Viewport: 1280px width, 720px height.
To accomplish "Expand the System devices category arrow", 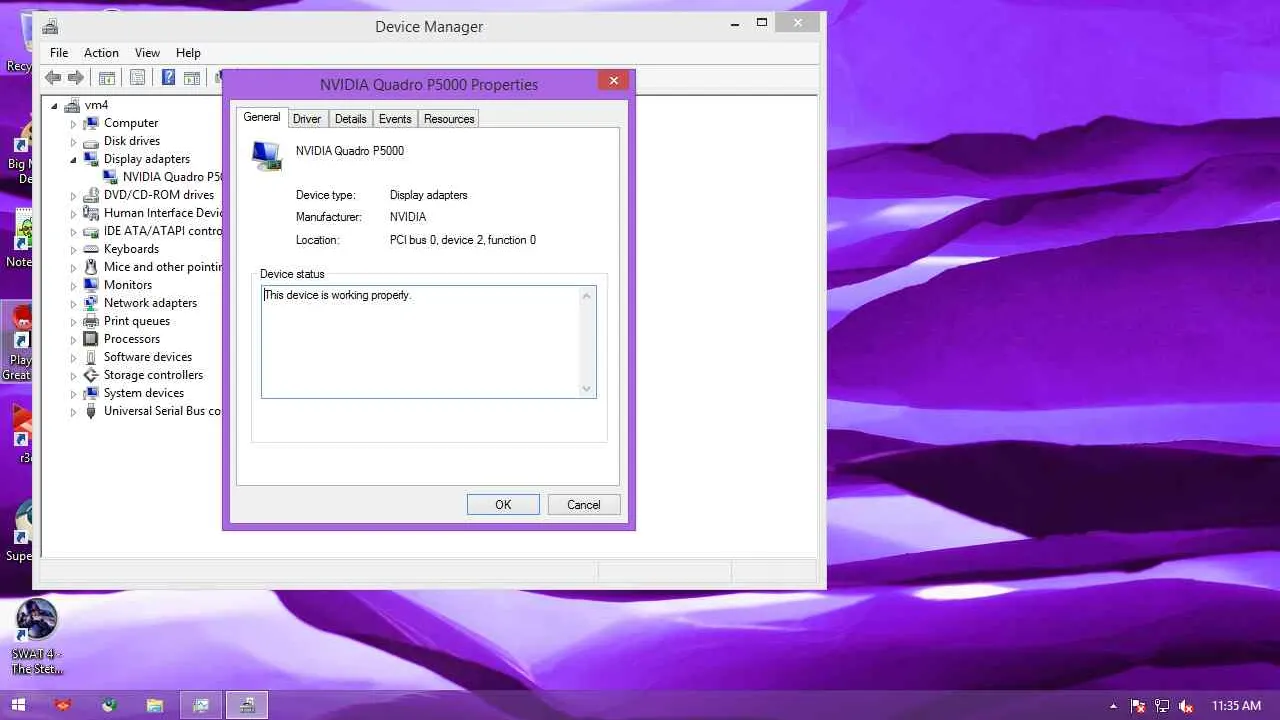I will coord(73,394).
